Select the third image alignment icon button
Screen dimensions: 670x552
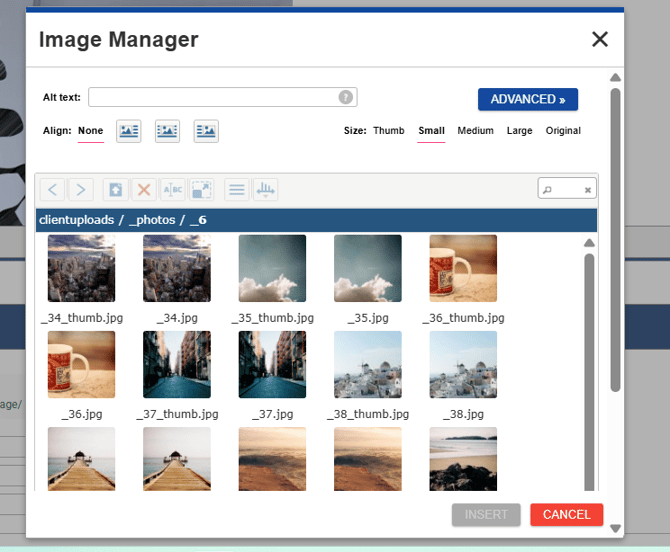[206, 131]
